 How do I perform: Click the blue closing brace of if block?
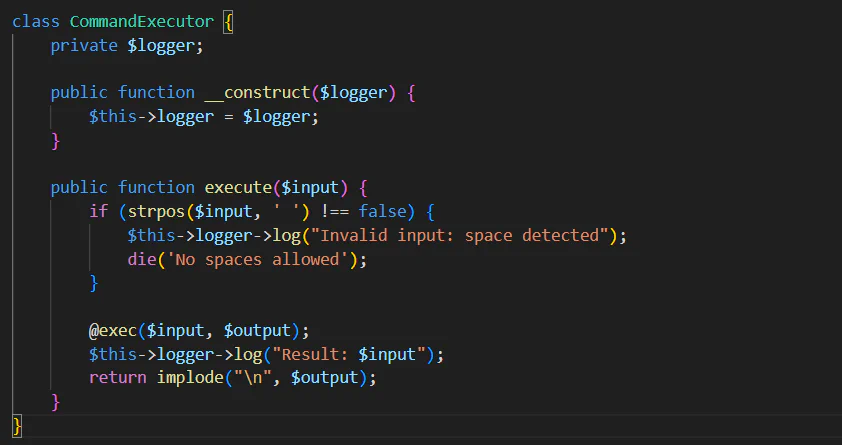[x=94, y=283]
